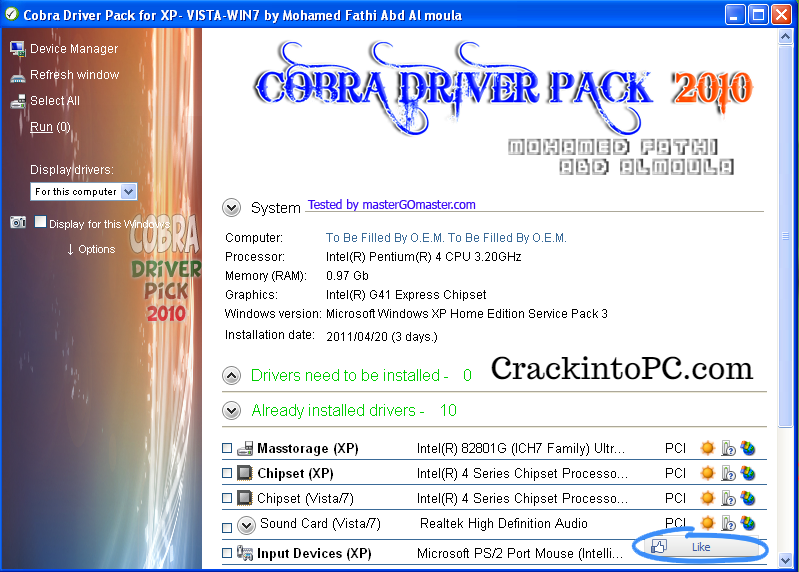Click the Select All devices icon
Viewport: 799px width, 572px height.
18,101
